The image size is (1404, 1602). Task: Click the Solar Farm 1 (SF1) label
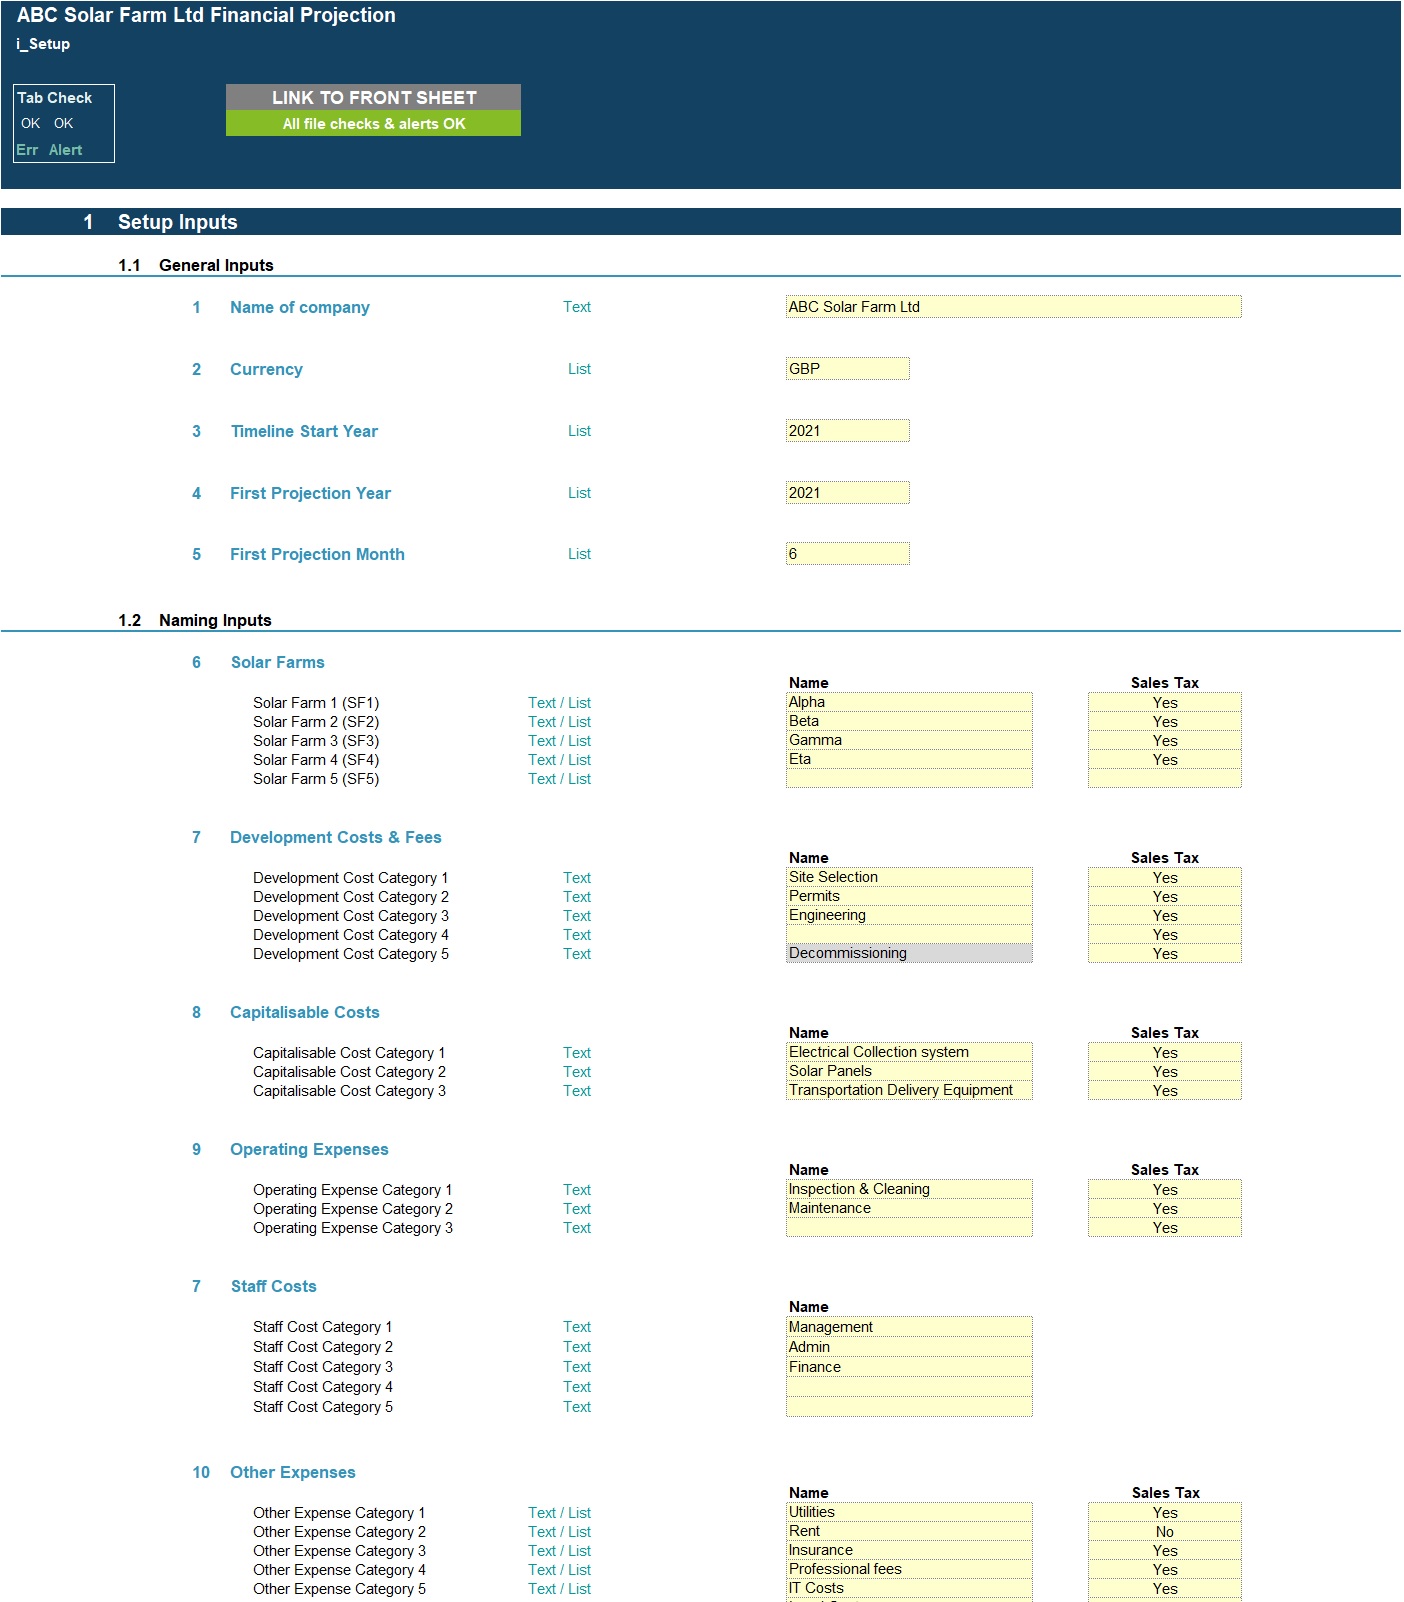[x=316, y=703]
